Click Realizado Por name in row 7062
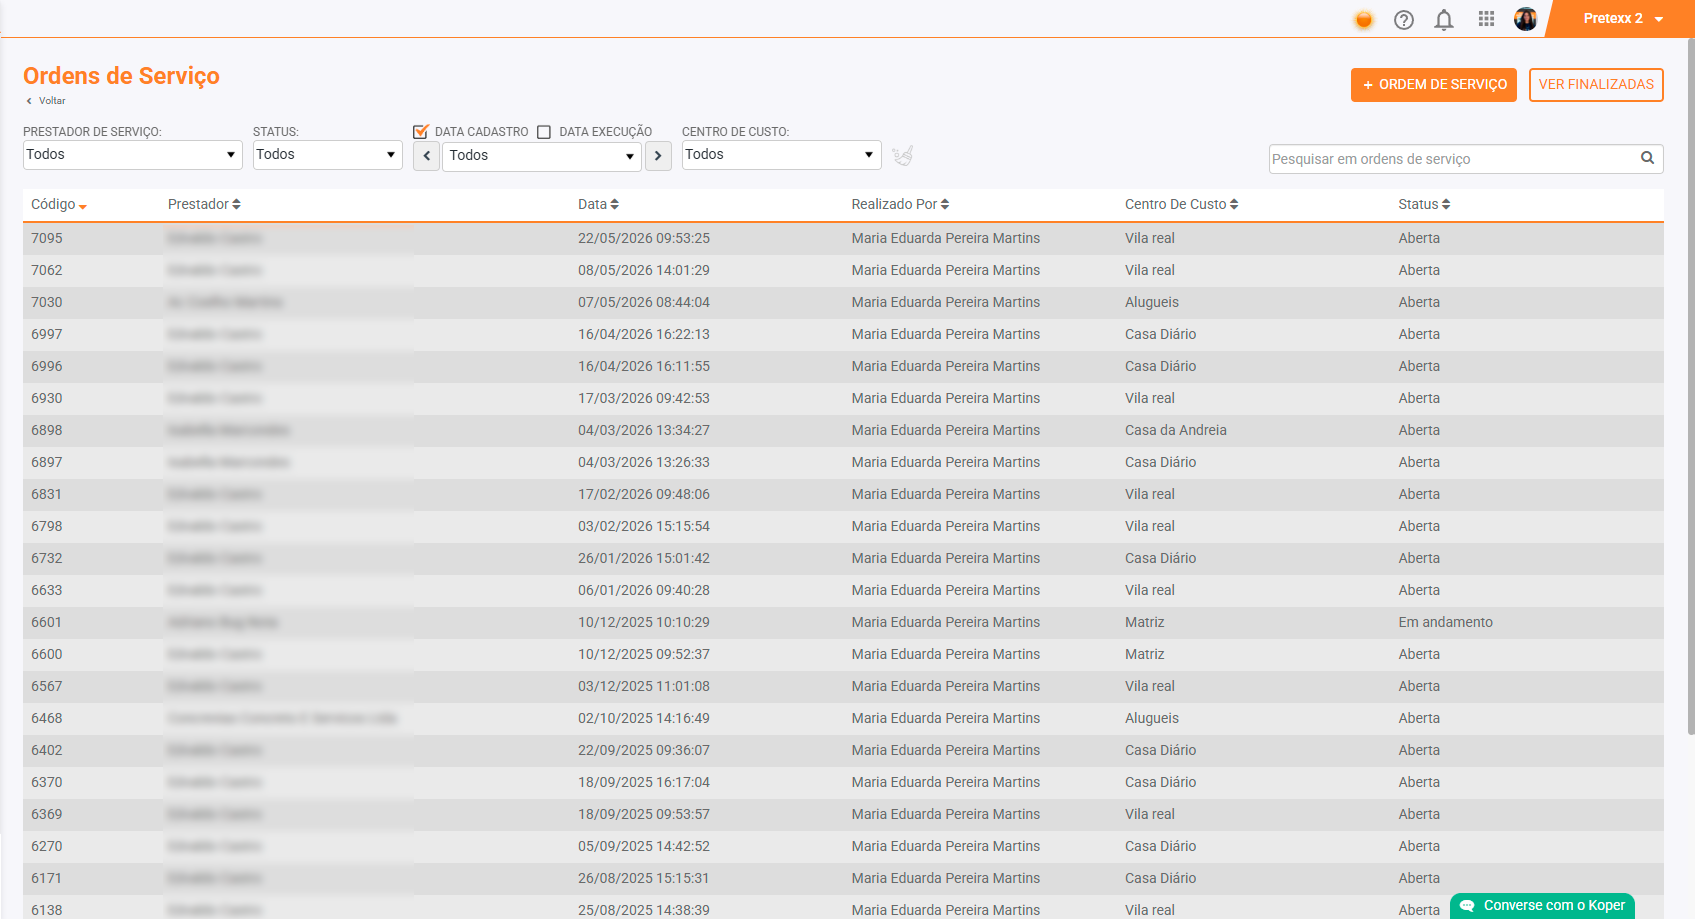The height and width of the screenshot is (919, 1695). click(x=946, y=270)
